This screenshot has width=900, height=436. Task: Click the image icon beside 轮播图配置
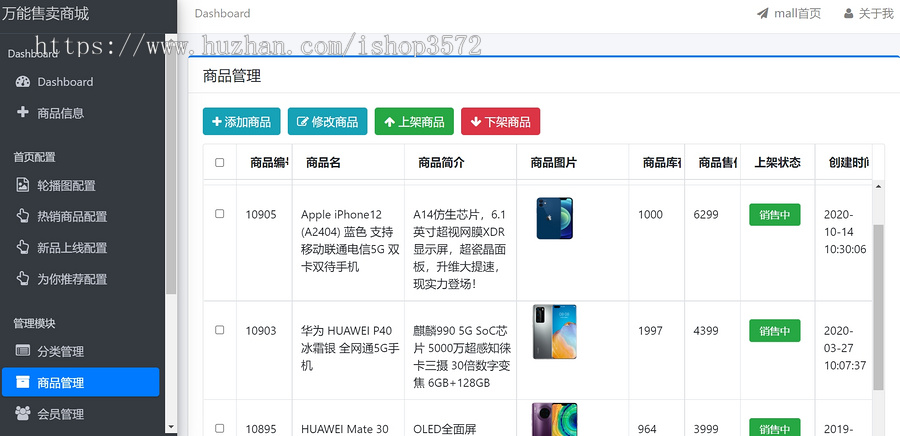[22, 185]
